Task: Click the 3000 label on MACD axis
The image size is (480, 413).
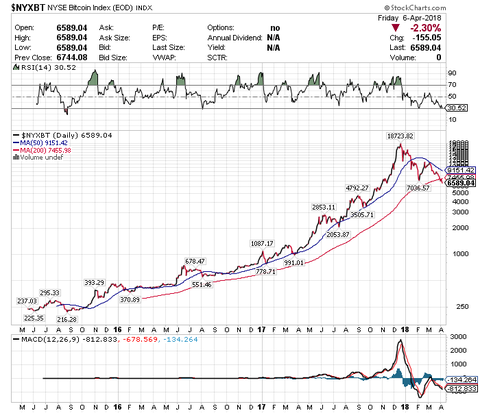Action: click(458, 337)
